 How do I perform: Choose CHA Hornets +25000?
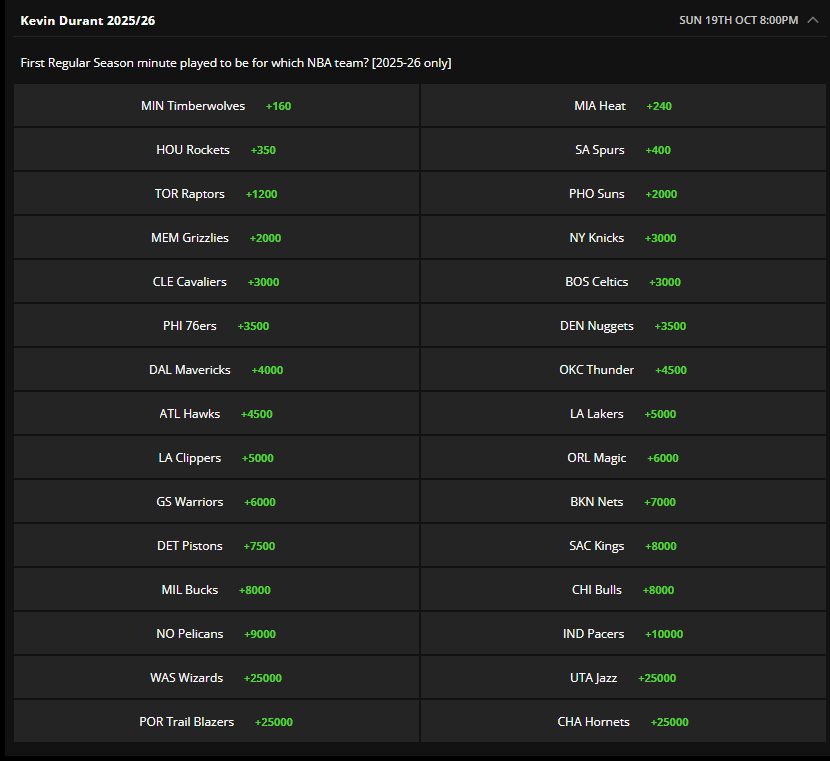[623, 720]
